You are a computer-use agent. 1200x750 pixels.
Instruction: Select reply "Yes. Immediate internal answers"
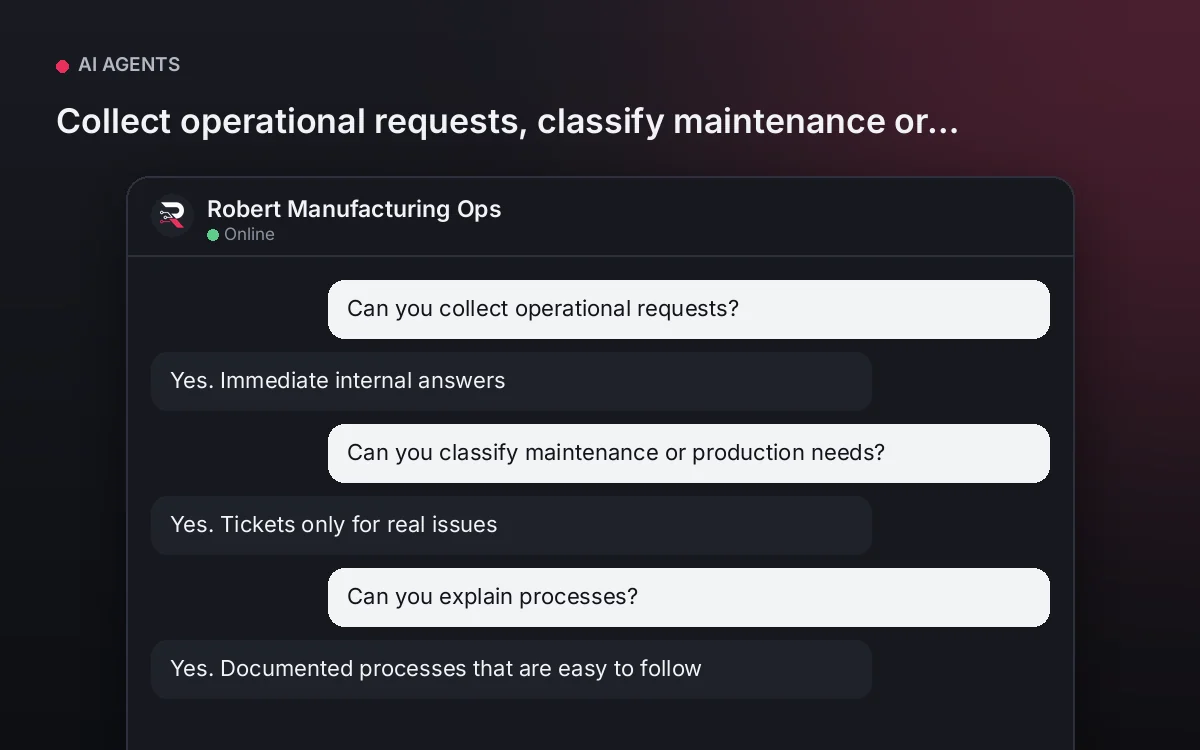(x=511, y=381)
